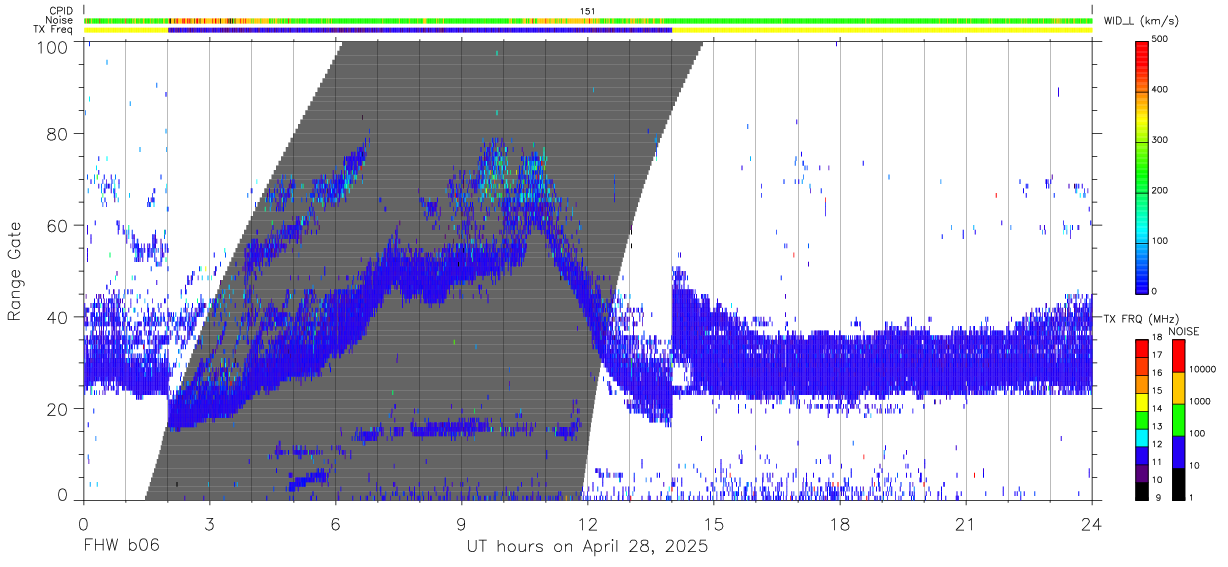This screenshot has height=567, width=1228.
Task: Click the blue 10 swatch in NOISE legend
Action: (1178, 452)
